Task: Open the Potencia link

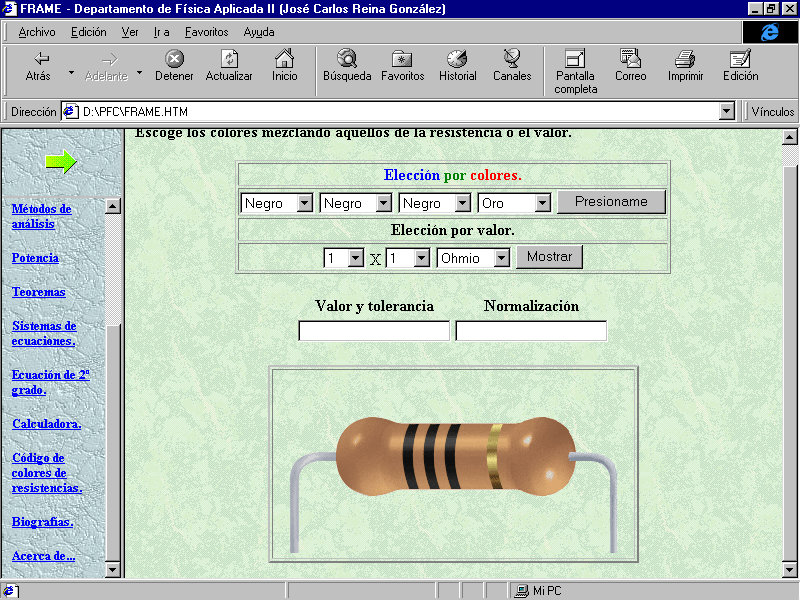Action: 35,258
